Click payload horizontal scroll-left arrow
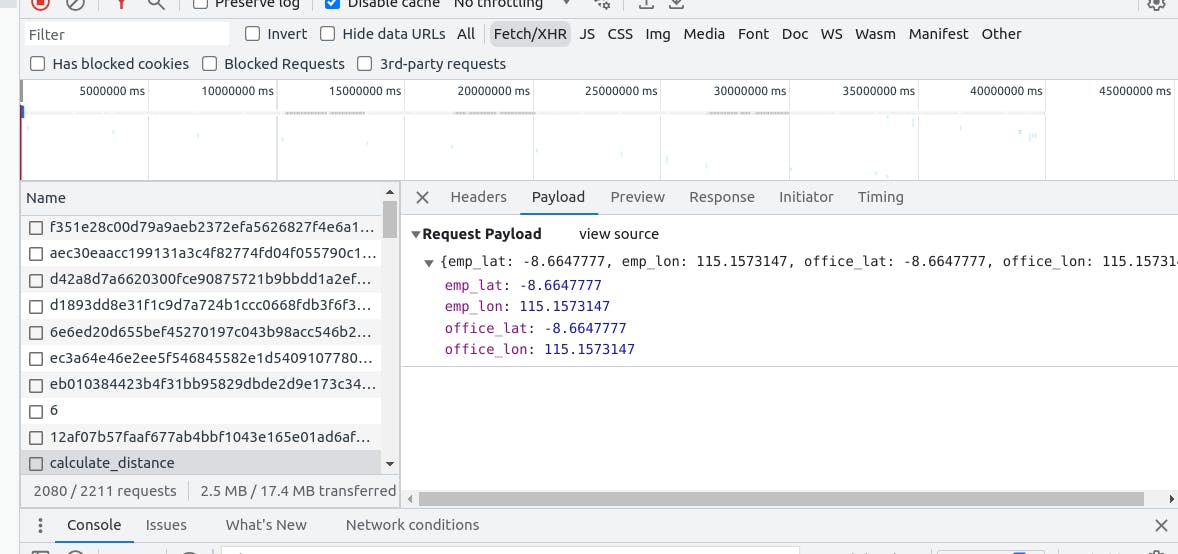 click(x=410, y=499)
